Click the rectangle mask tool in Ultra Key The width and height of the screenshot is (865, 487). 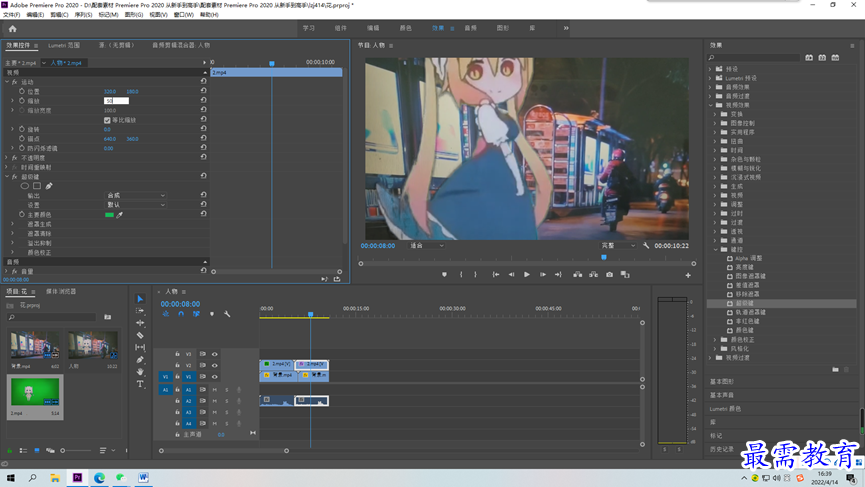click(37, 186)
